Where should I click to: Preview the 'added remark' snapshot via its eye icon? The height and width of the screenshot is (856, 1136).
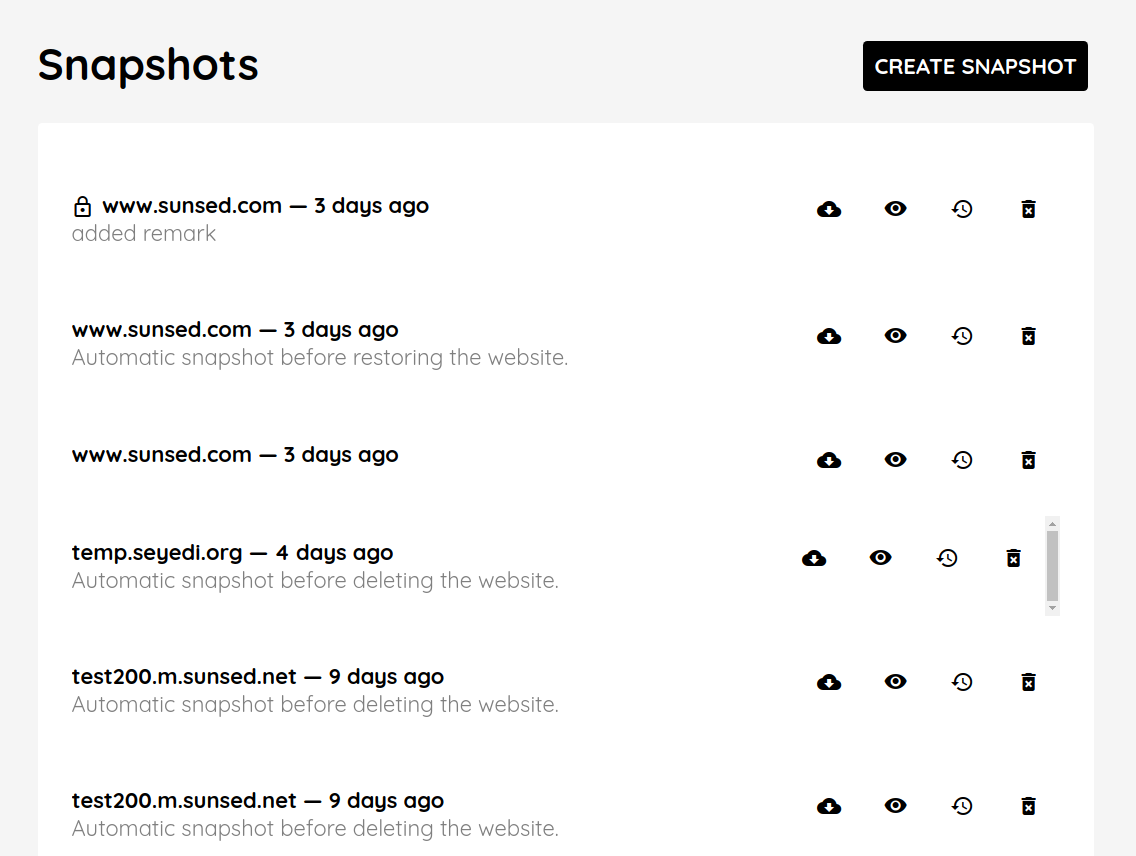pyautogui.click(x=896, y=209)
